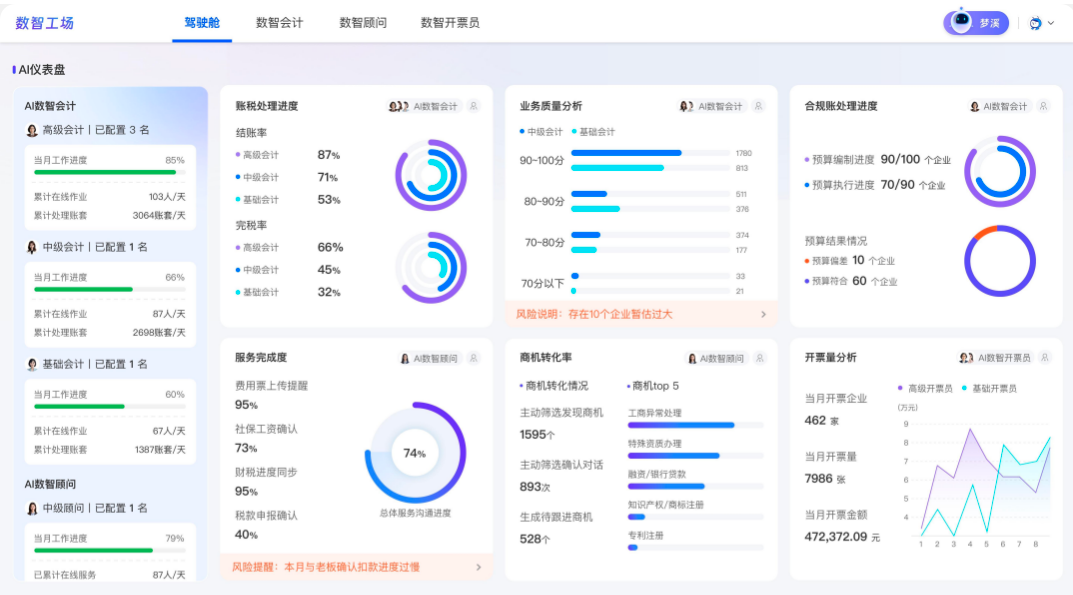Click the user icon in 商机转化率 card
Image resolution: width=1073 pixels, height=595 pixels.
[758, 358]
